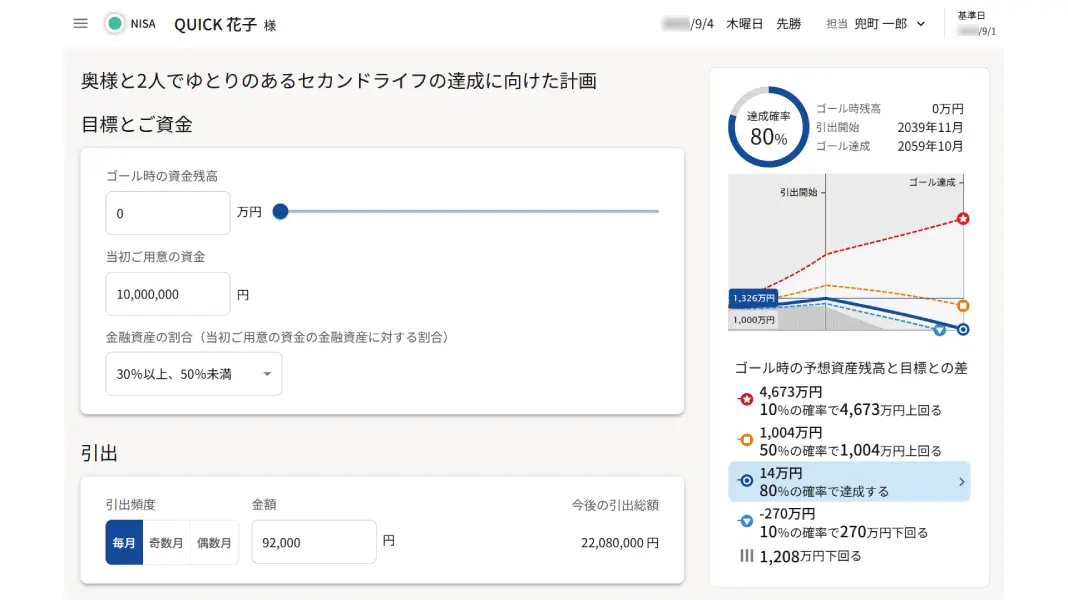
Task: Click the plan title 奥様と2人でゆとりのある…
Action: tap(339, 81)
